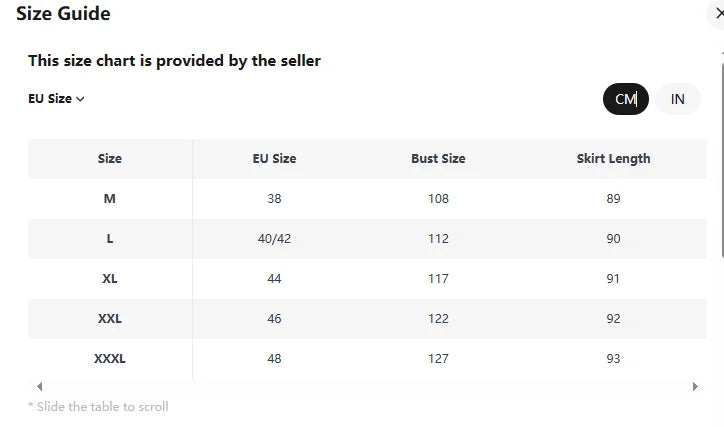Select the Skirt Length column header
The image size is (724, 427).
(613, 158)
